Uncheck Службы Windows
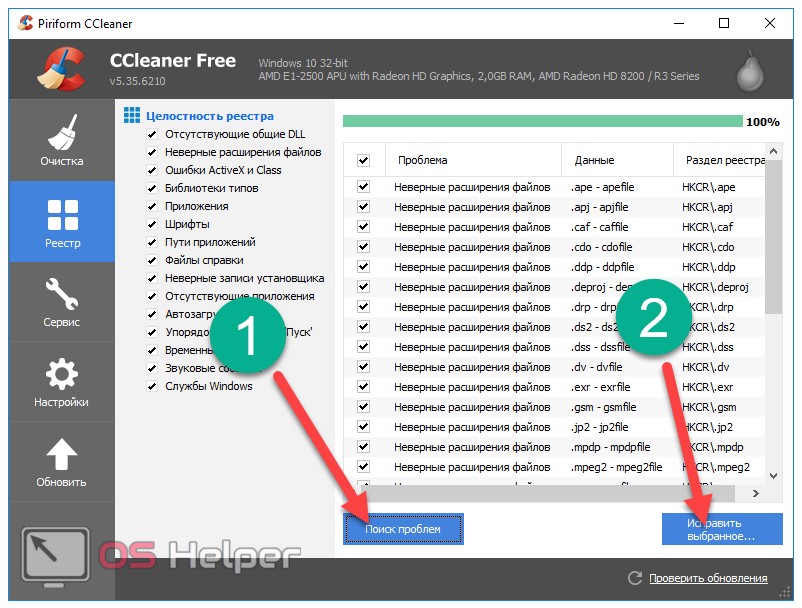The height and width of the screenshot is (608, 802). point(152,386)
